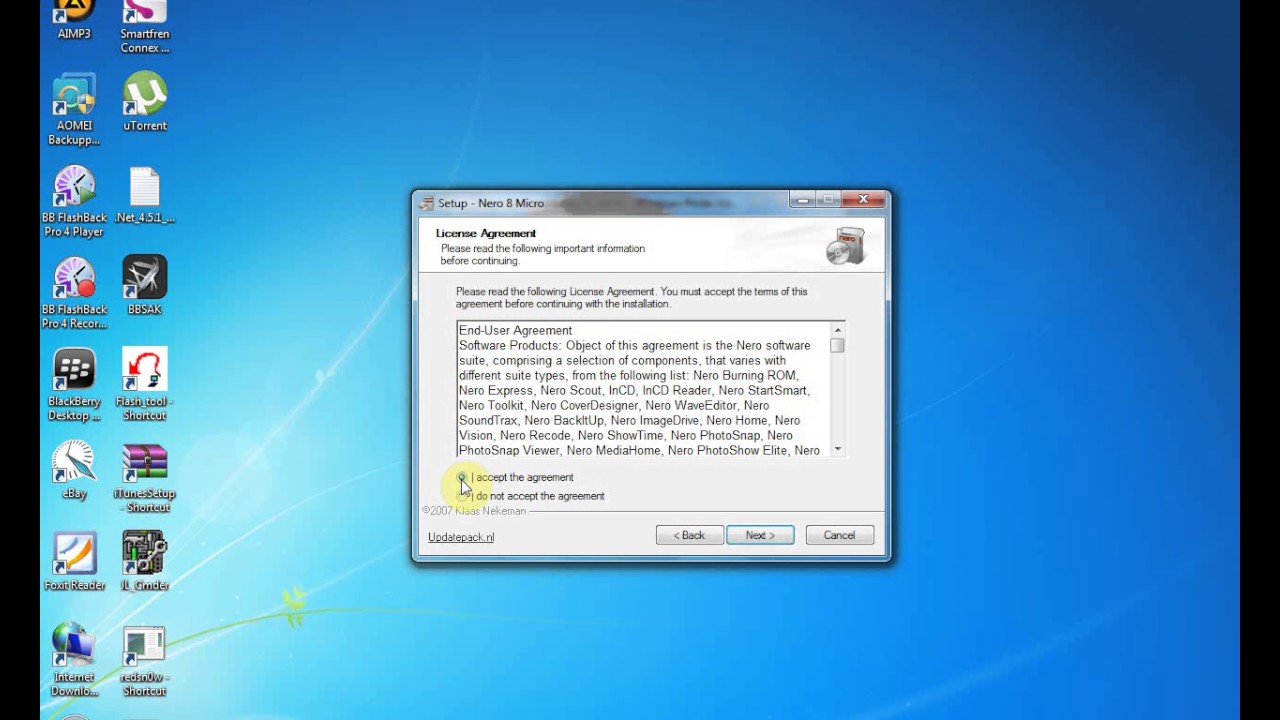Select the iTunesSetup shortcut icon
Viewport: 1280px width, 720px height.
pos(144,477)
